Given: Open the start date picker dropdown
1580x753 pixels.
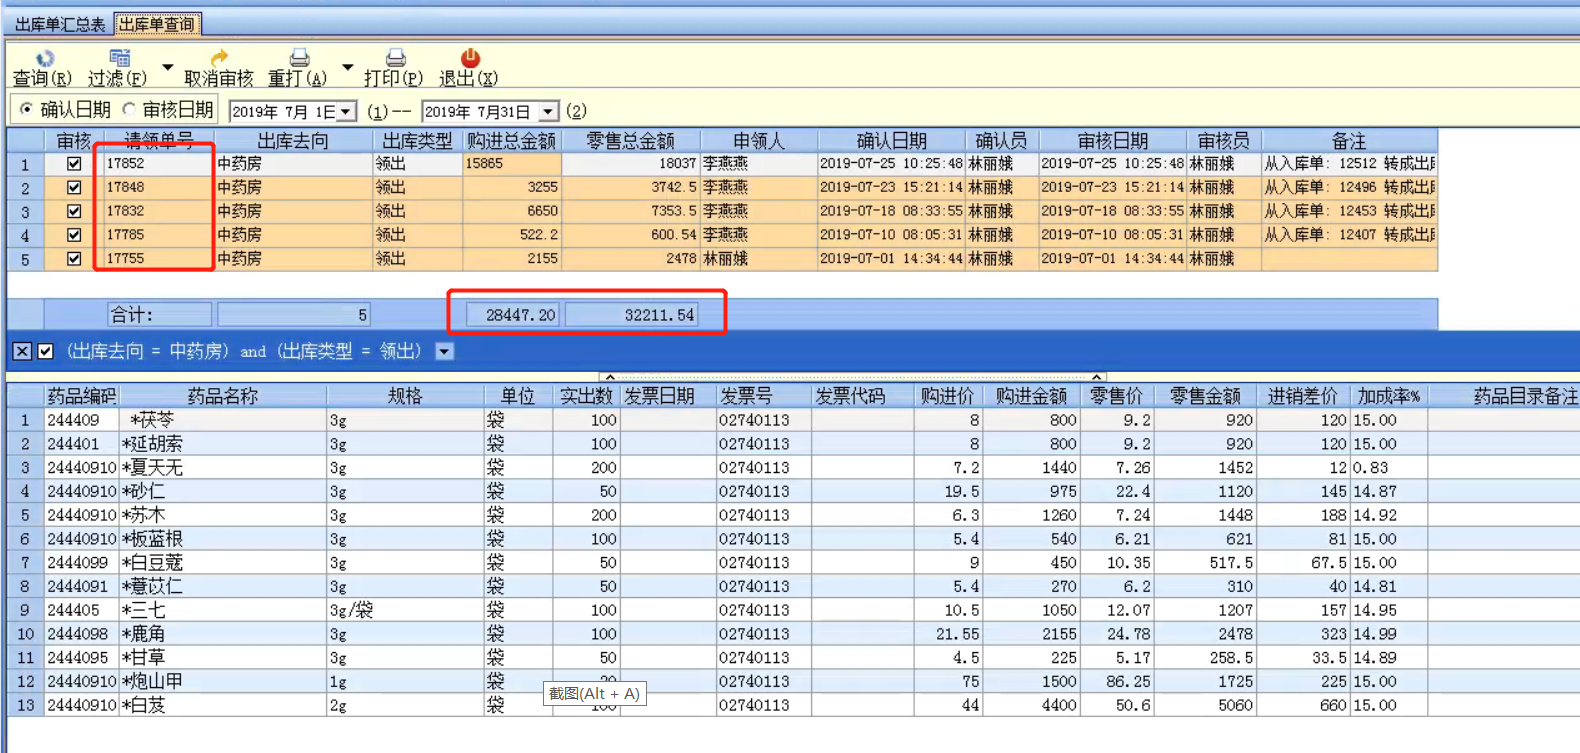Looking at the screenshot, I should coord(345,112).
